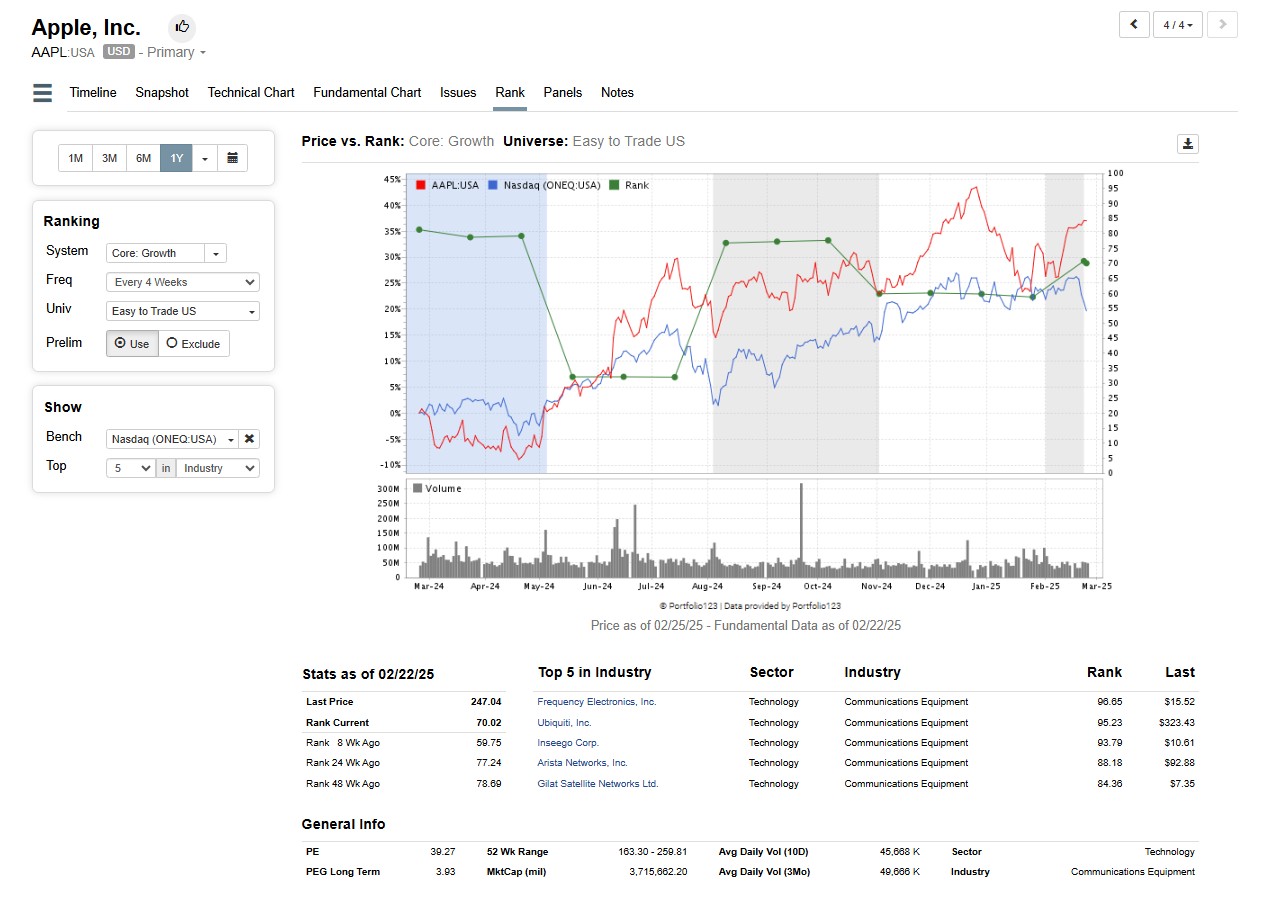The height and width of the screenshot is (918, 1272).
Task: Remove the Nasdaq benchmark with X icon
Action: pos(250,439)
